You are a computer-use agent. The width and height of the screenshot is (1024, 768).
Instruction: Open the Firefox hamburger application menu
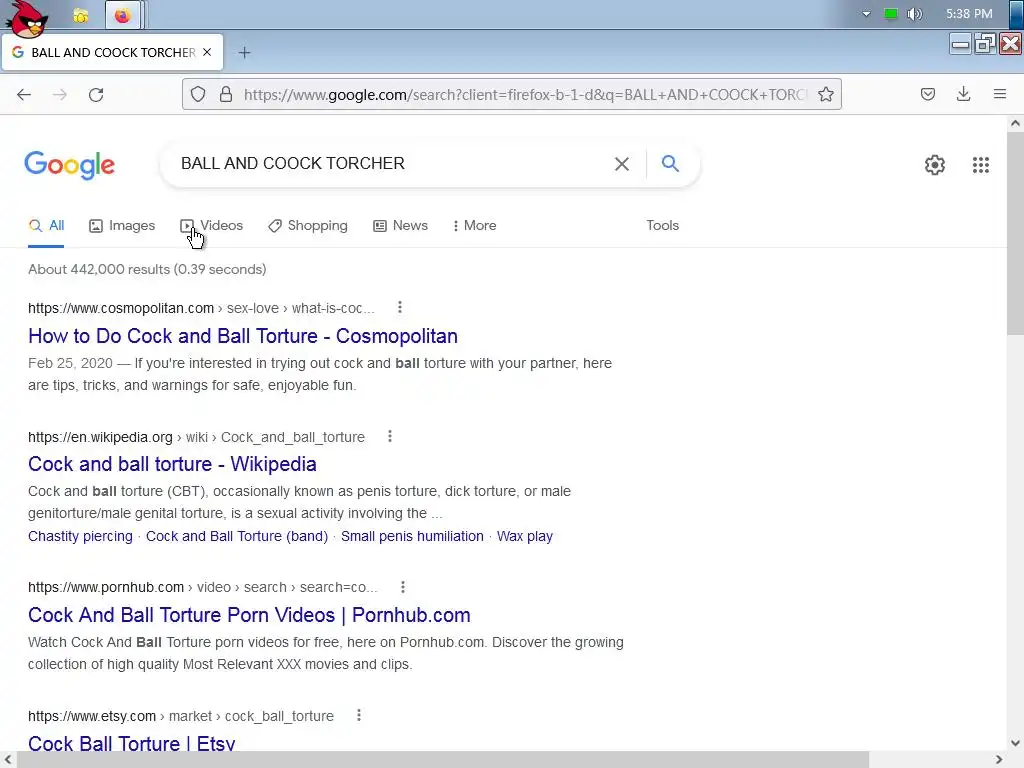point(999,95)
